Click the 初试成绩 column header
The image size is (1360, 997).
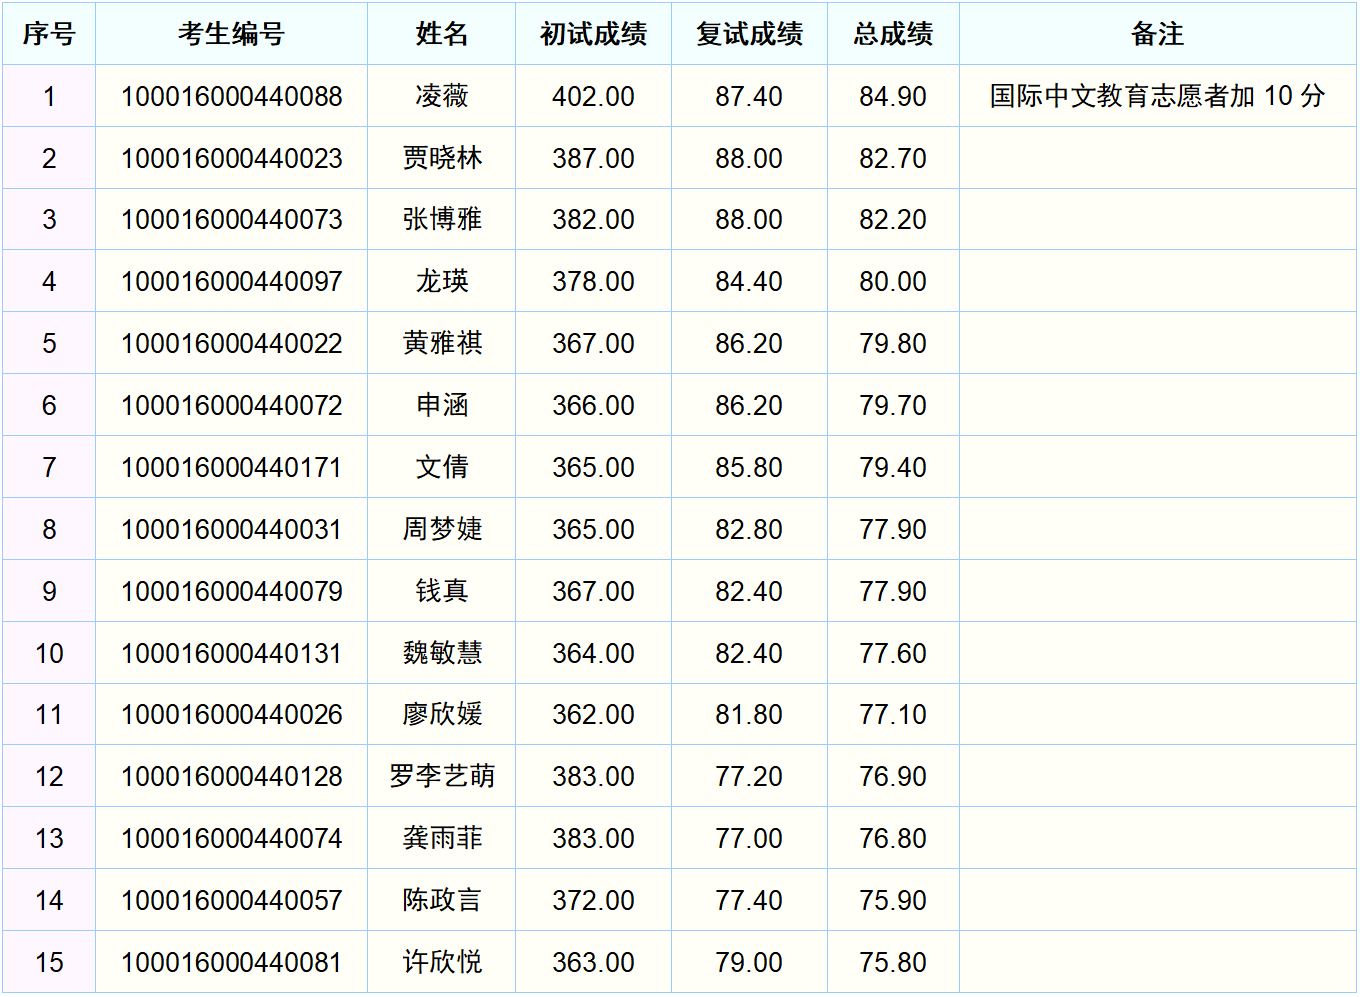tap(593, 34)
